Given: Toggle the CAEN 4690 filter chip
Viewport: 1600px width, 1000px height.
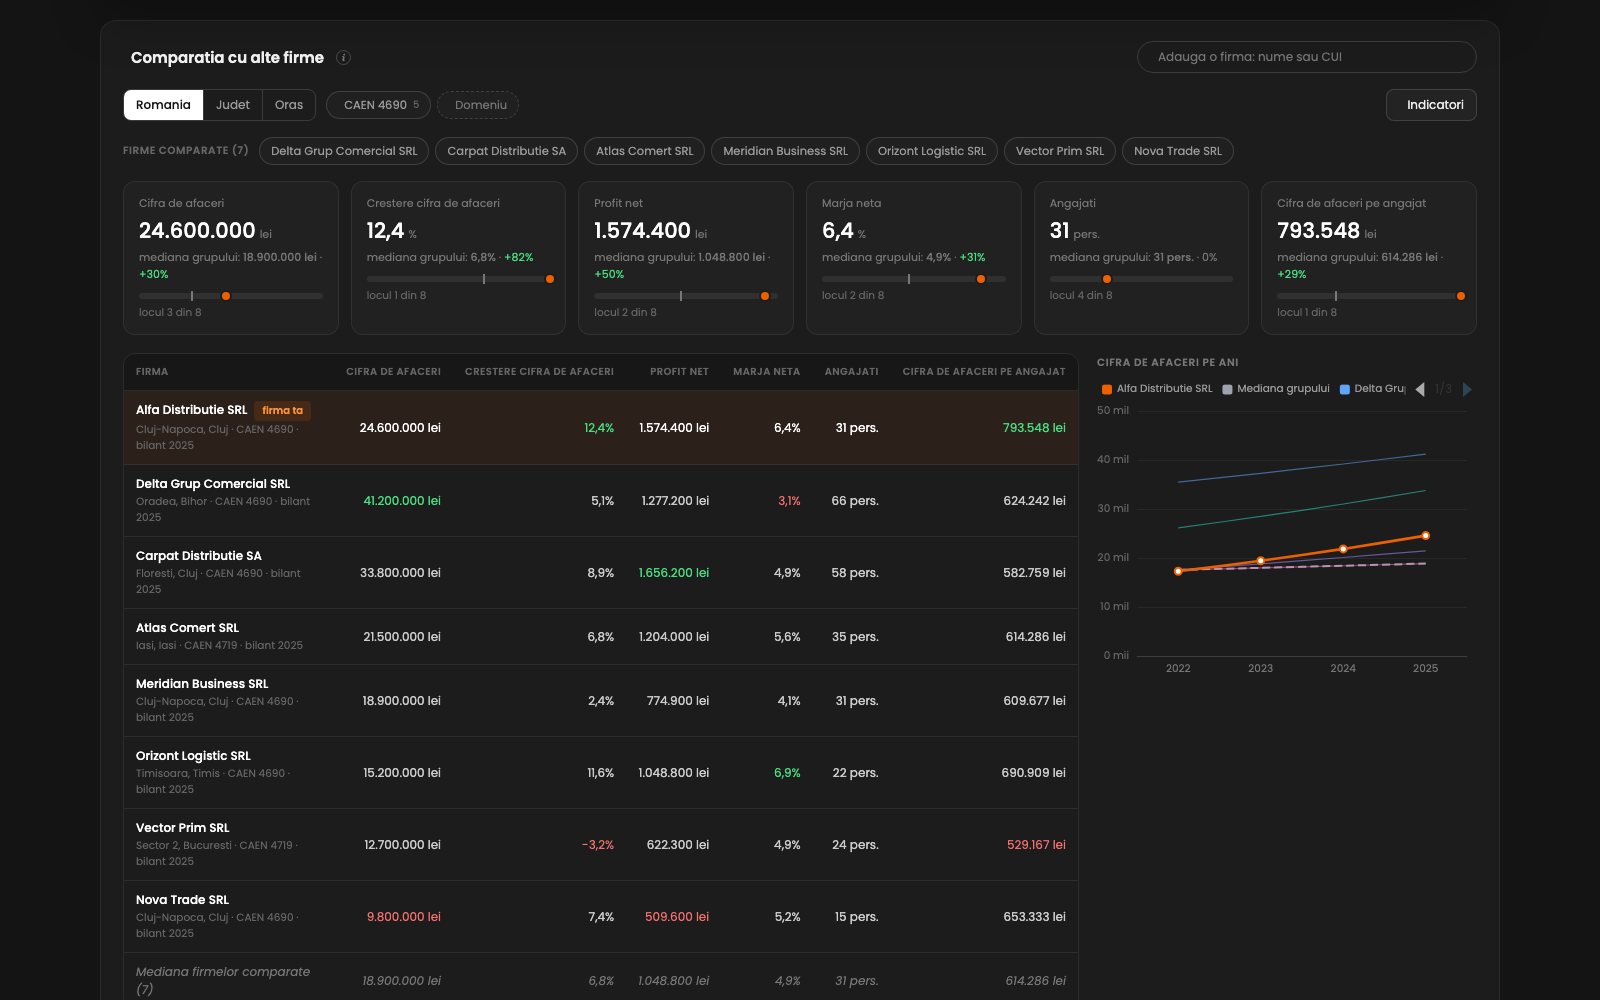Looking at the screenshot, I should 379,105.
